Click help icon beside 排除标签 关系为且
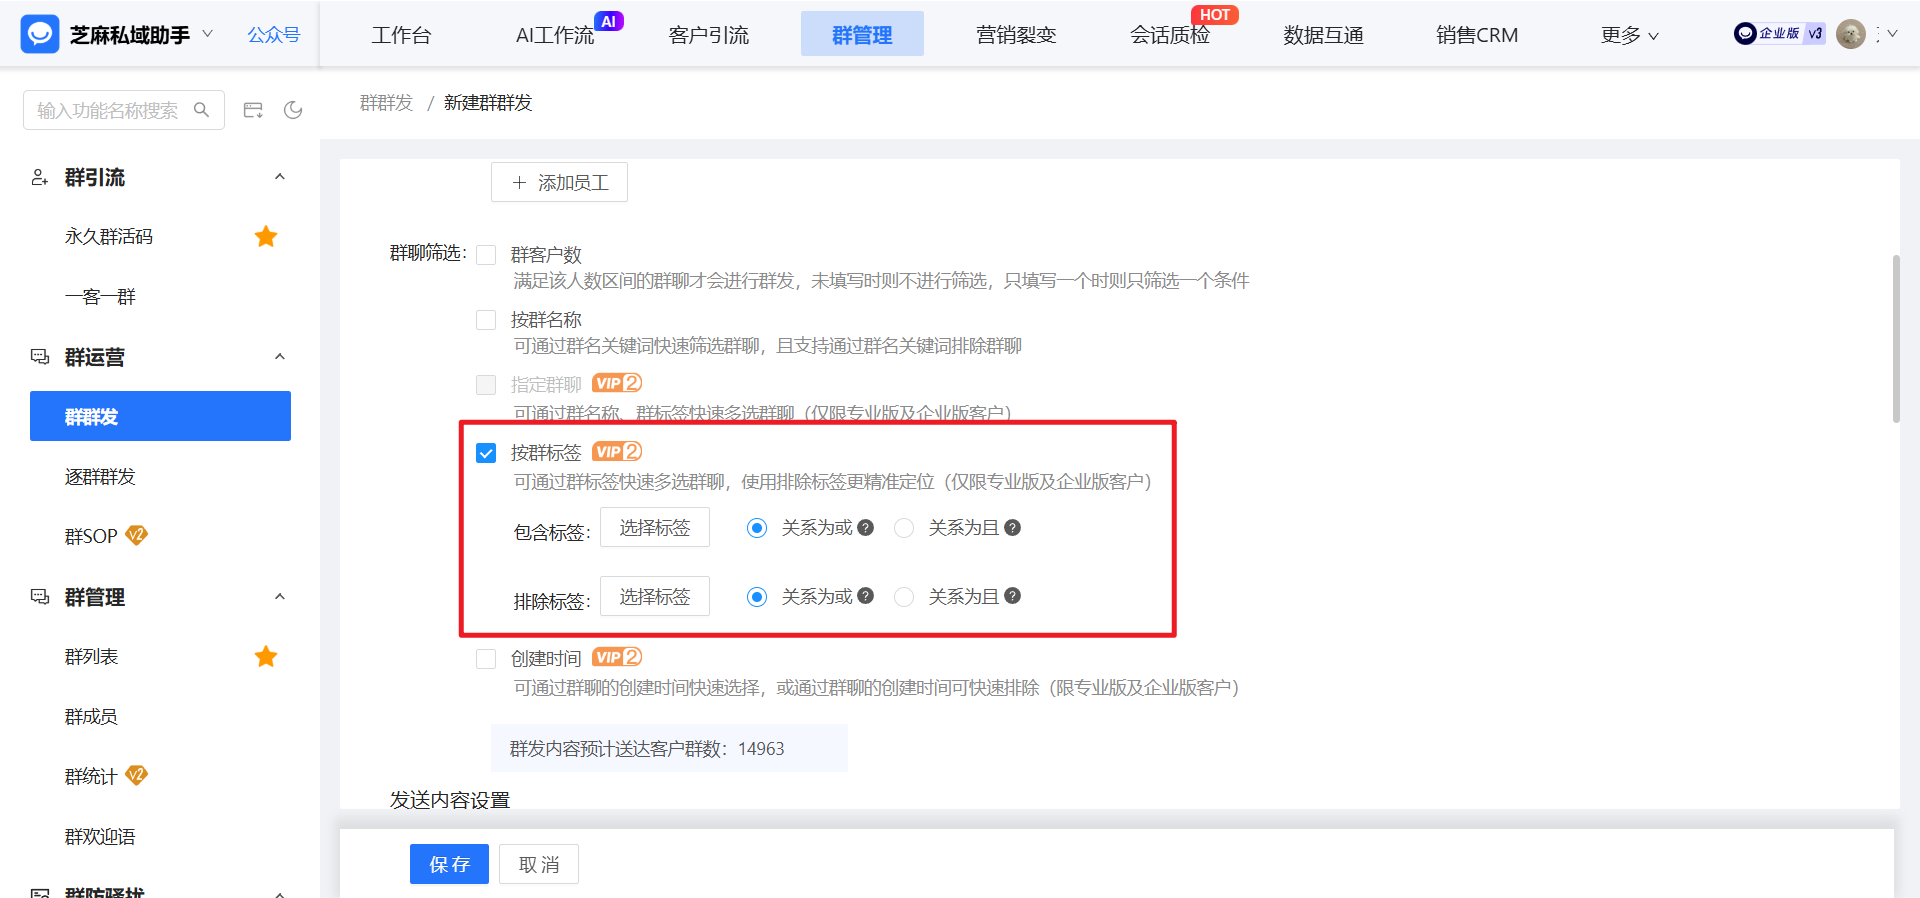This screenshot has width=1920, height=898. [1012, 595]
